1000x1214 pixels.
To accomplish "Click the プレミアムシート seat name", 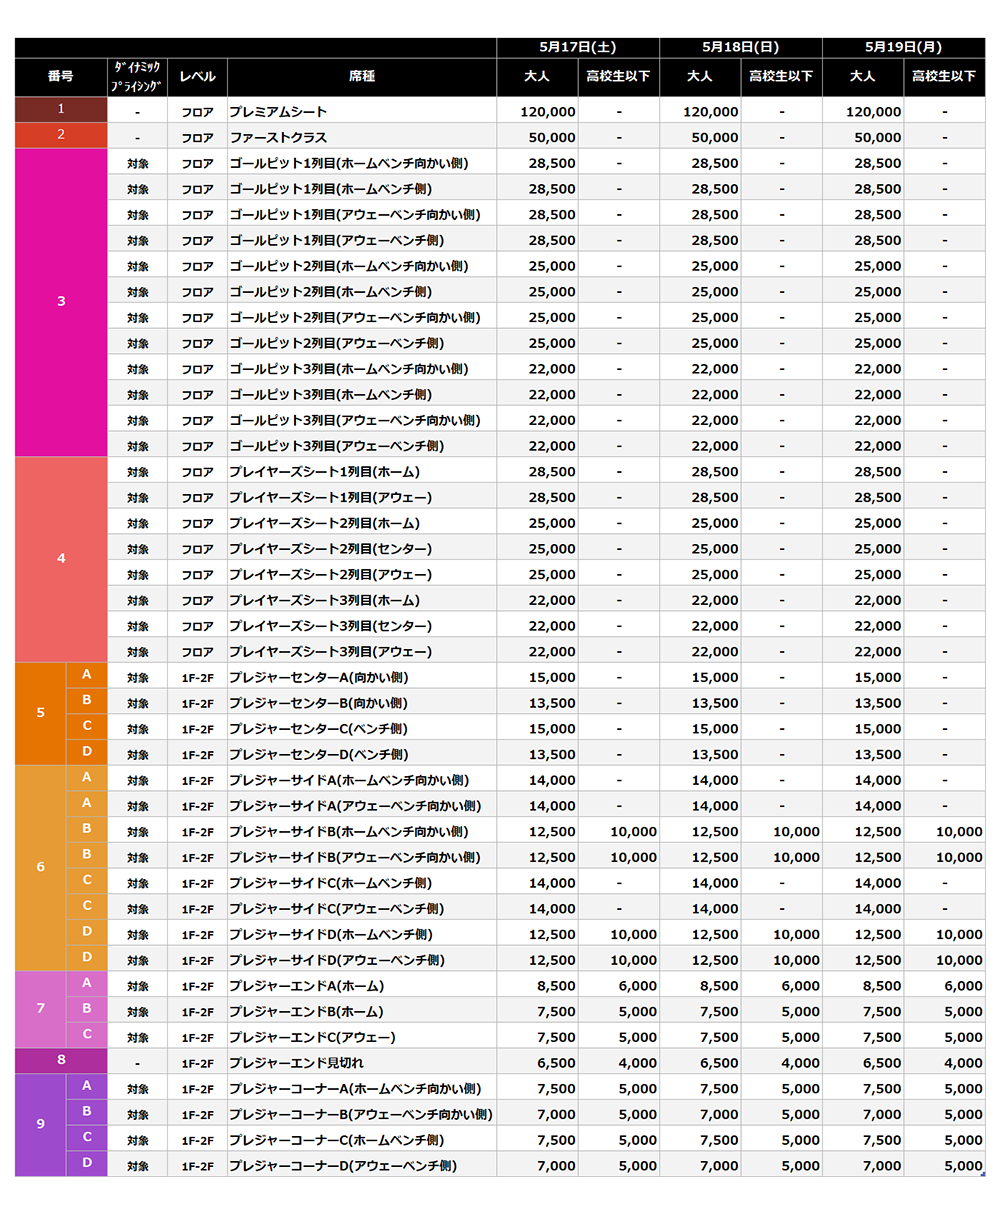I will [x=278, y=112].
